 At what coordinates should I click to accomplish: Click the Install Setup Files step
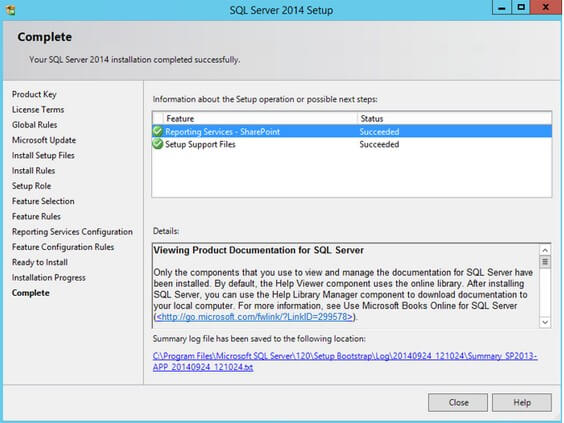[x=43, y=155]
